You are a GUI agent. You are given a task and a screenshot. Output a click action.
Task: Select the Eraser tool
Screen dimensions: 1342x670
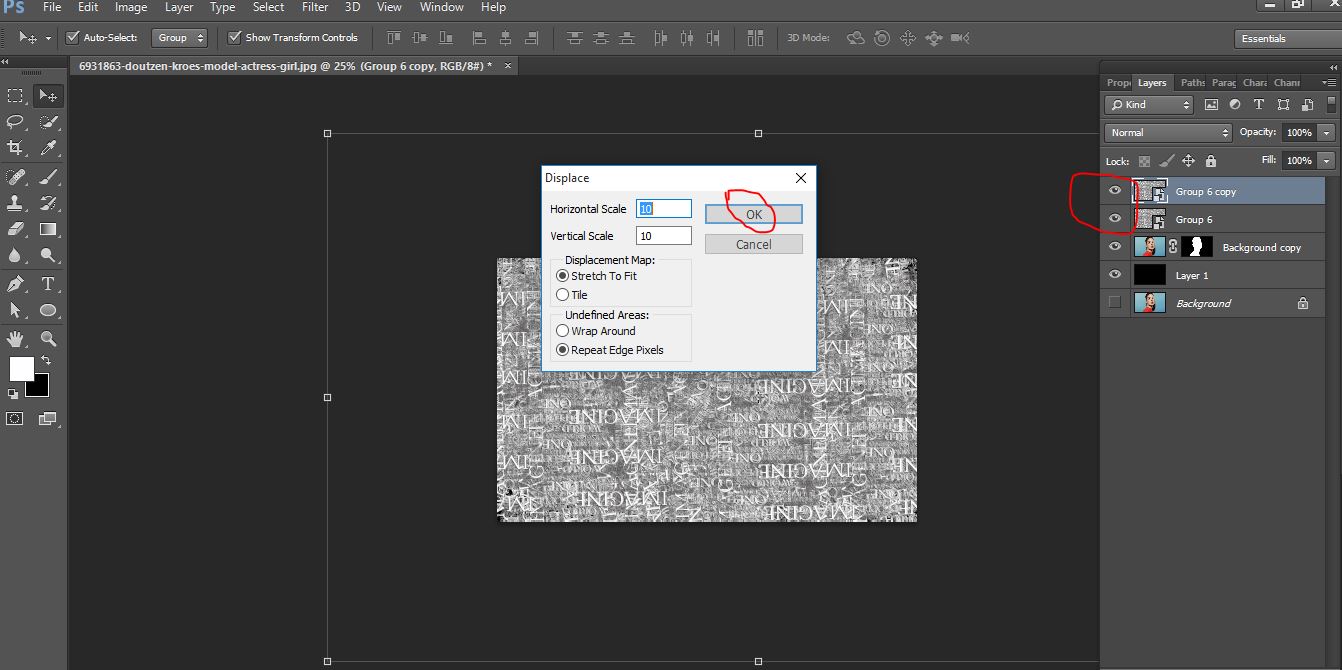15,228
